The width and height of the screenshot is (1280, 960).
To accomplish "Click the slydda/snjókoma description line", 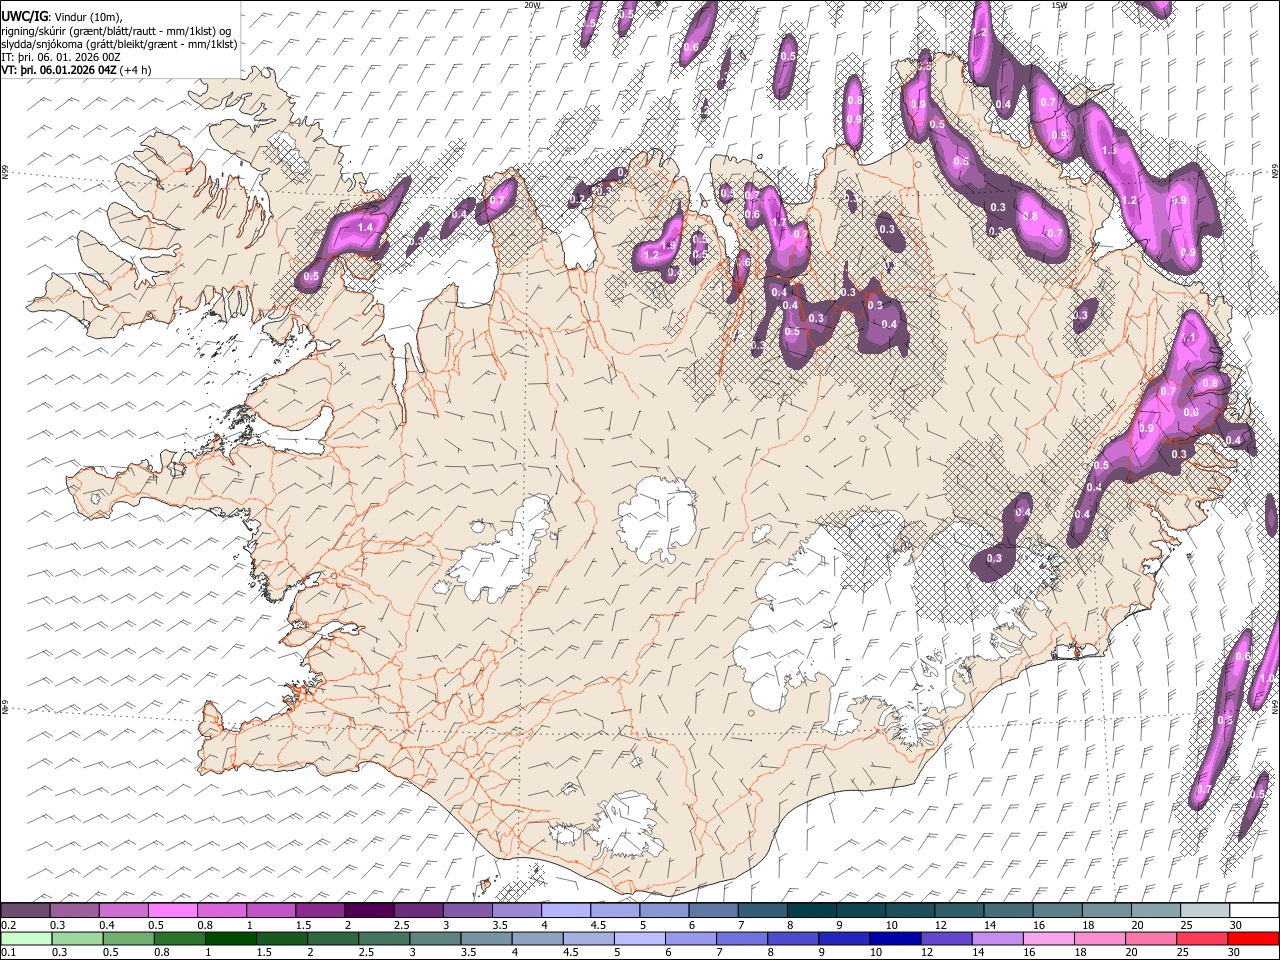I will coord(120,44).
